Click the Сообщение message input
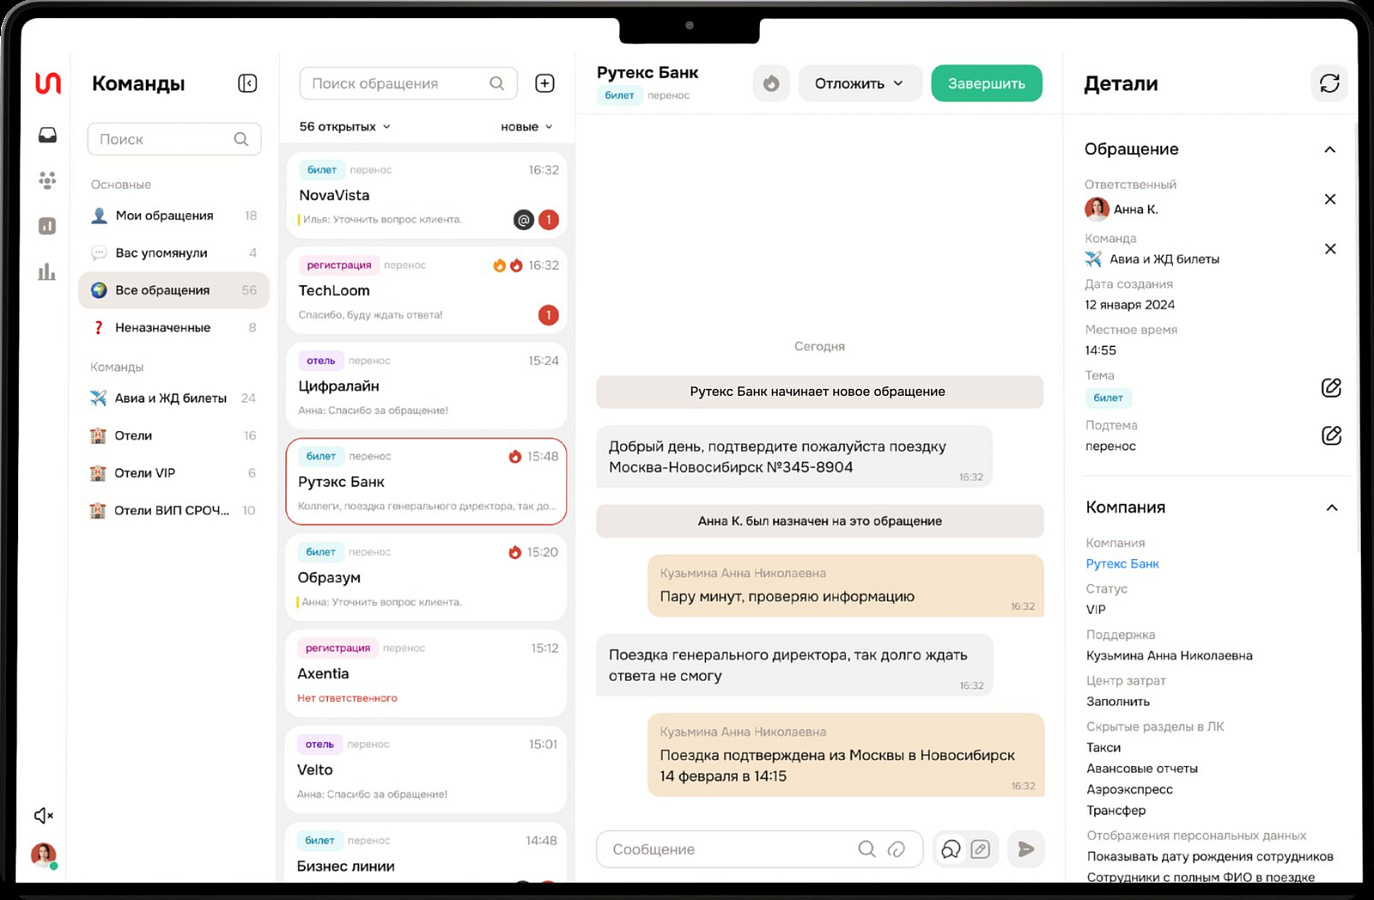The height and width of the screenshot is (900, 1374). pyautogui.click(x=760, y=849)
